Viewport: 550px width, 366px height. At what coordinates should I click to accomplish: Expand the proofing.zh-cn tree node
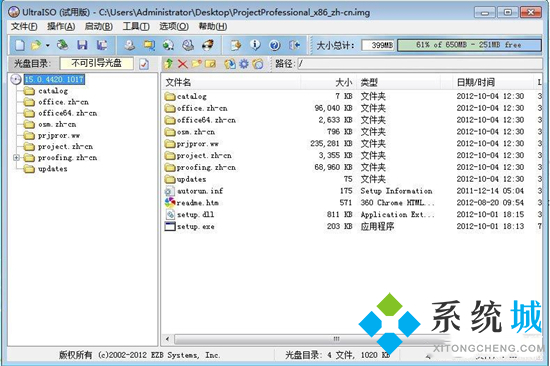tap(16, 158)
